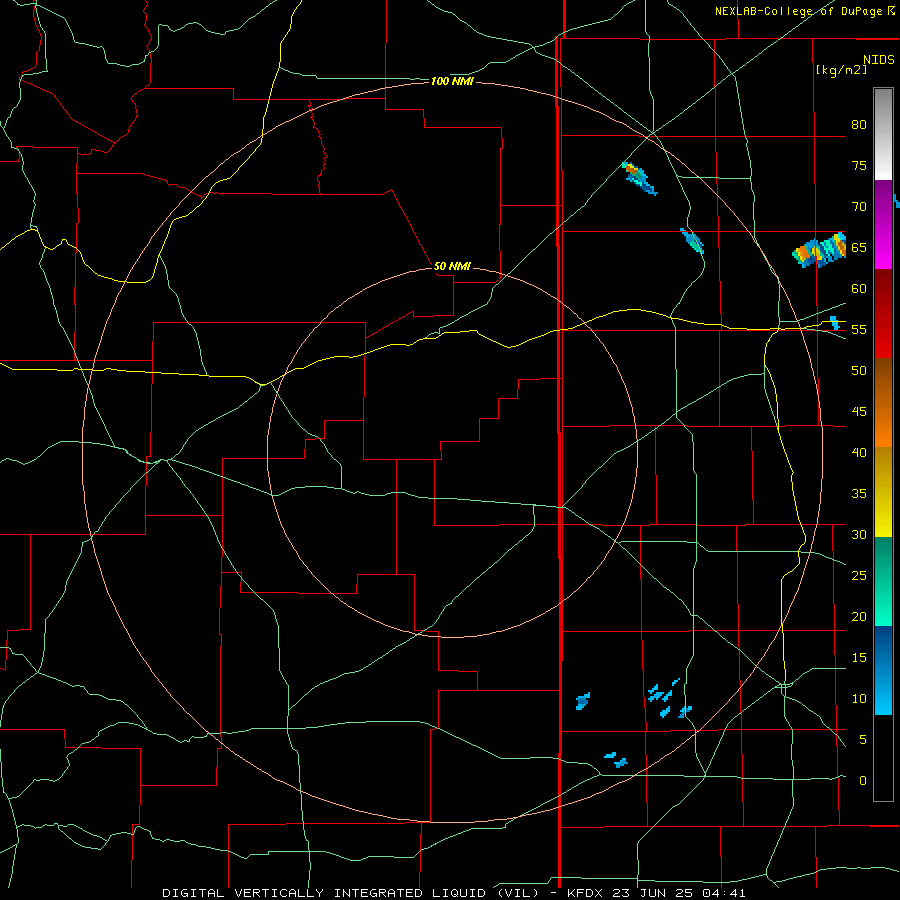Screen dimensions: 900x900
Task: Click the legend value 35
Action: pos(859,494)
